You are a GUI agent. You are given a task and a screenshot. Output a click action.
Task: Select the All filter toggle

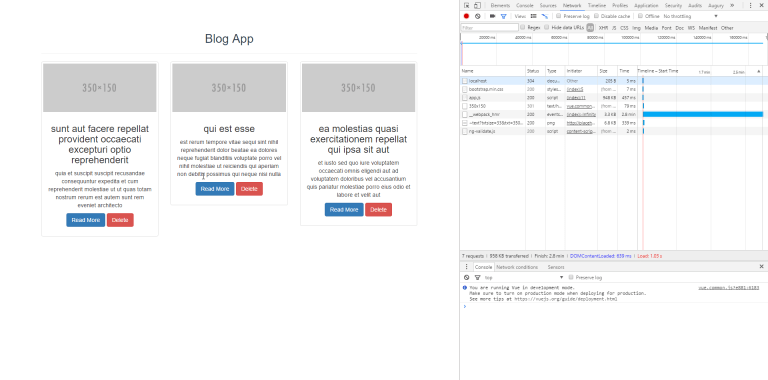pyautogui.click(x=590, y=28)
